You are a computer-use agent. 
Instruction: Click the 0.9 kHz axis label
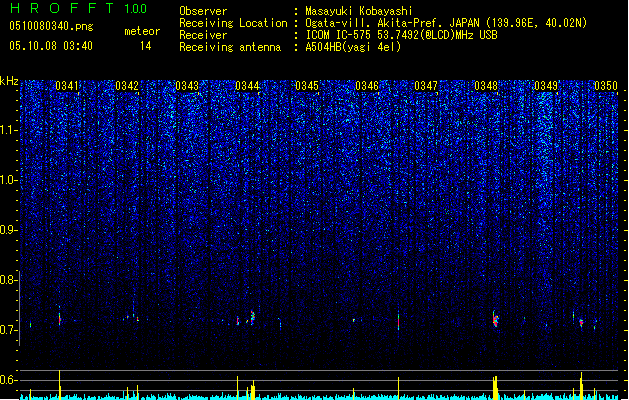point(9,230)
